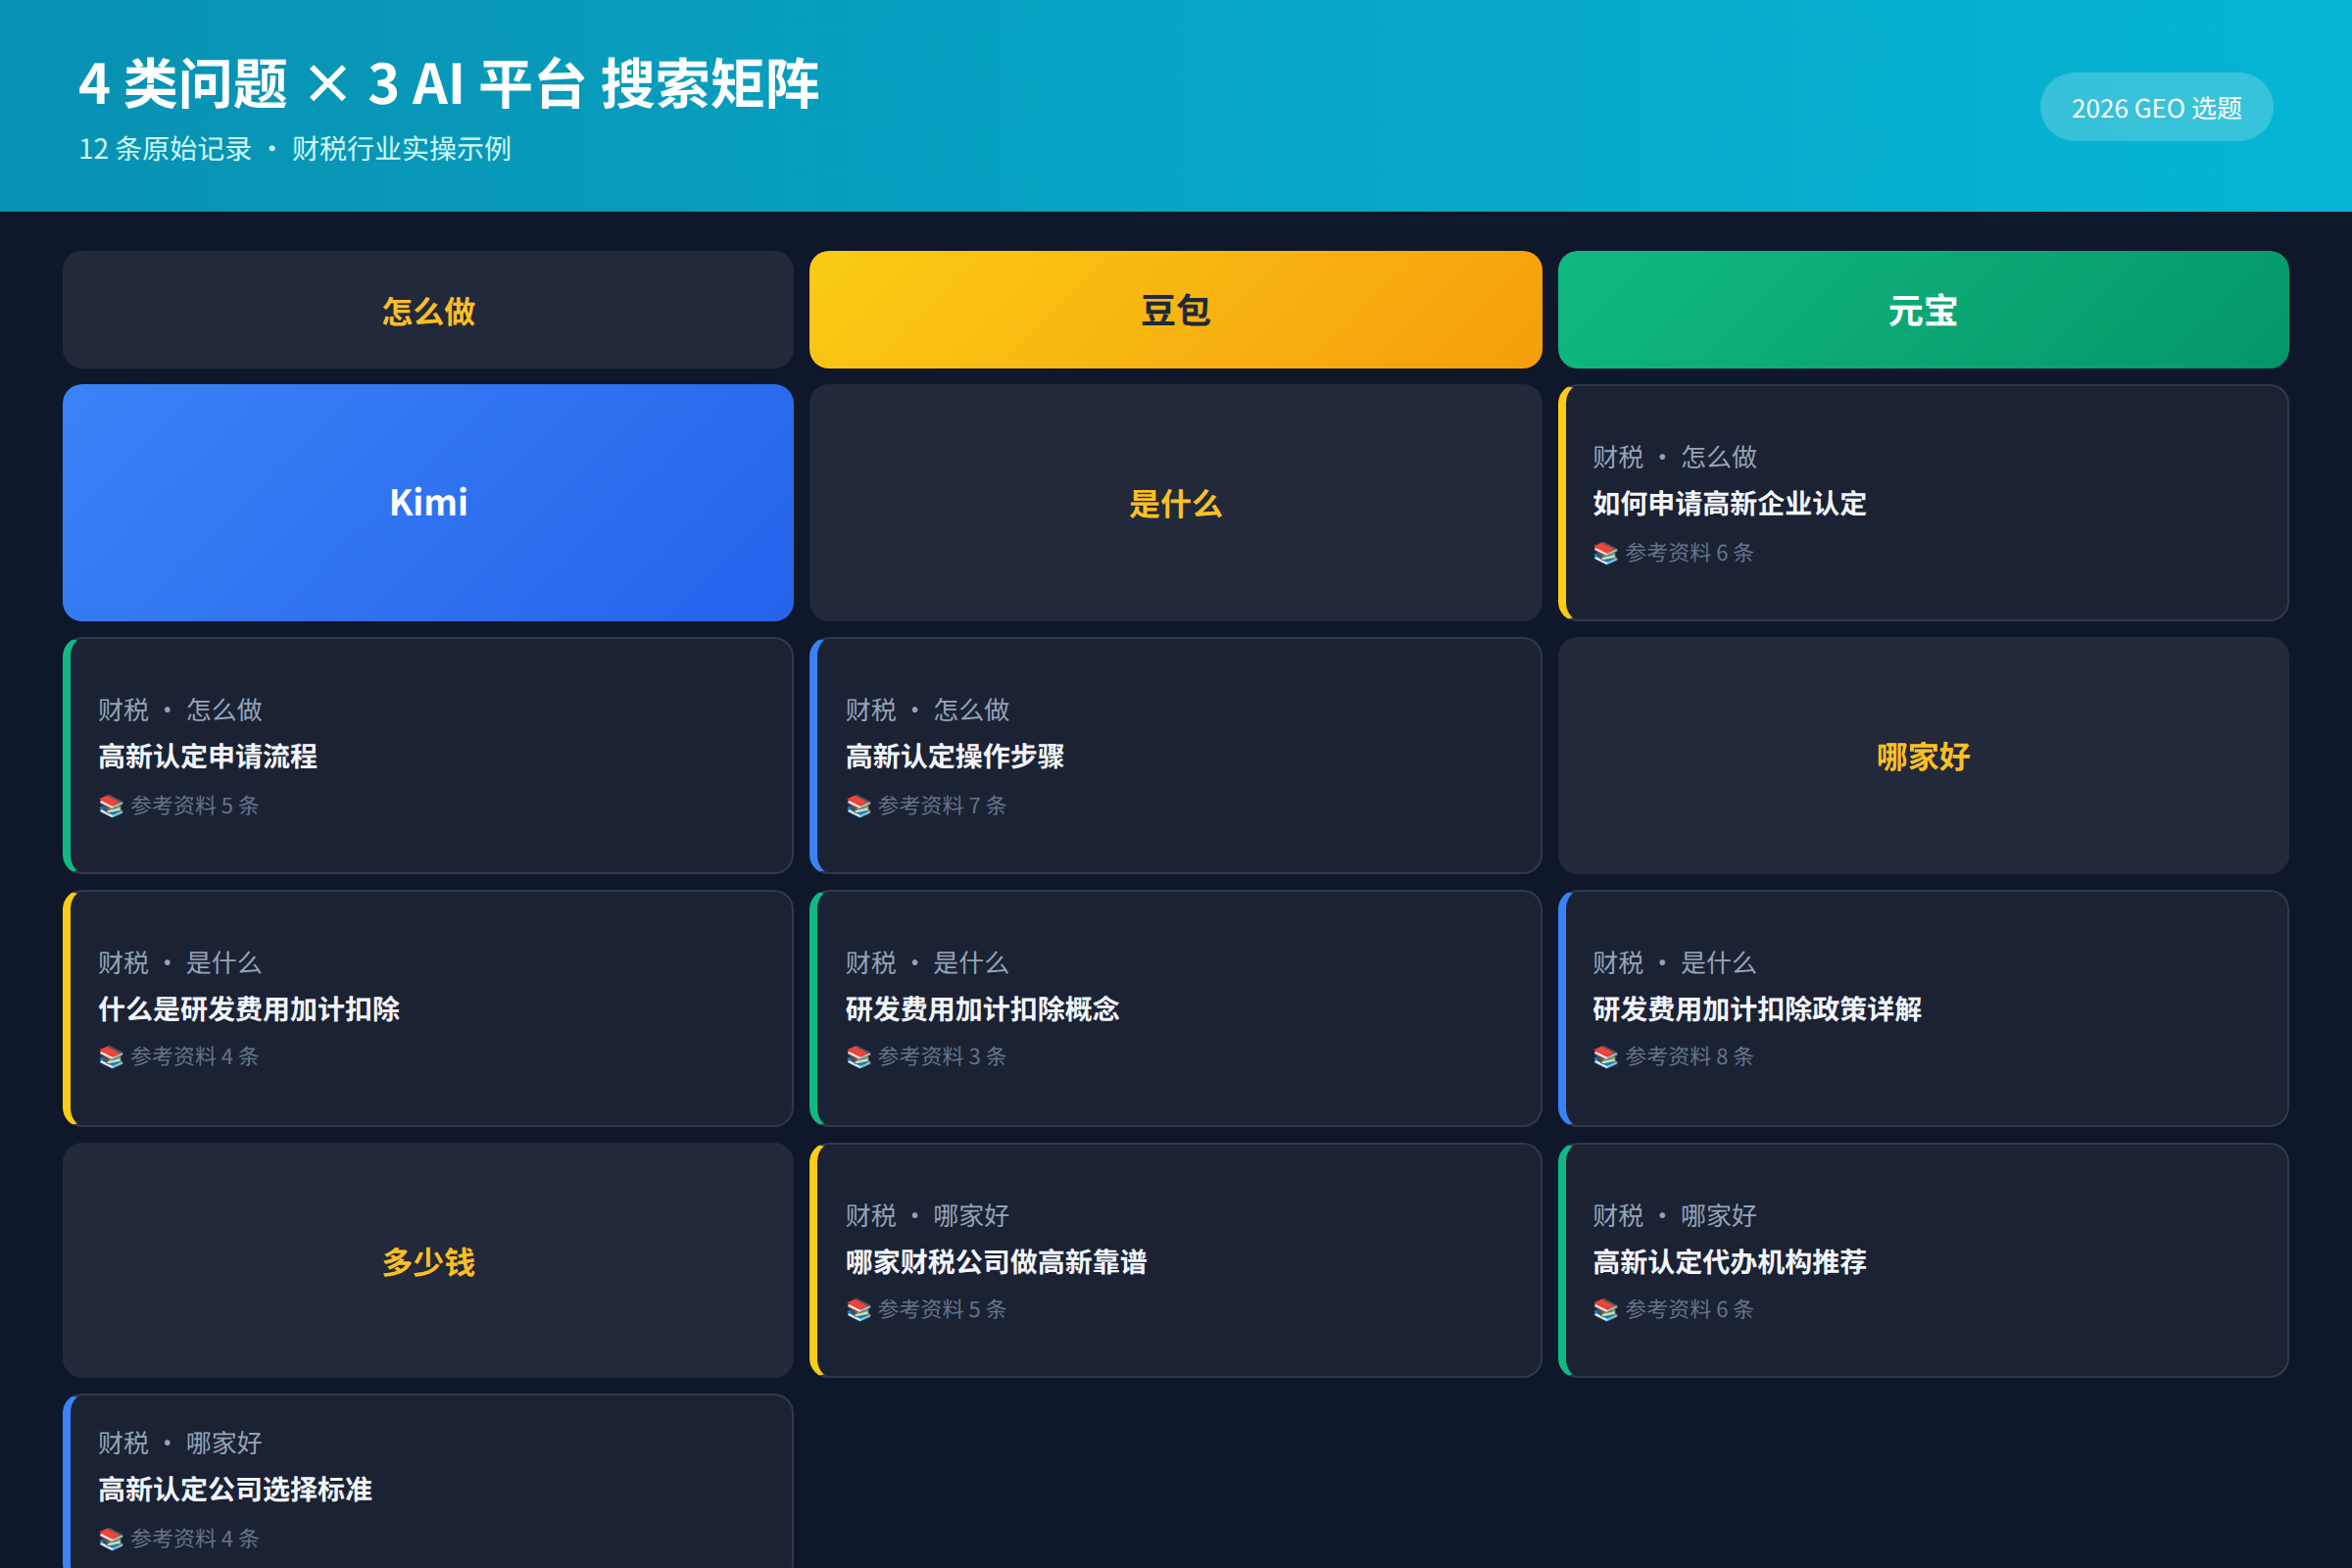Click the 4 类问题 × 3 AI 平台 搜索矩阵 title
This screenshot has width=2352, height=1568.
[x=449, y=84]
